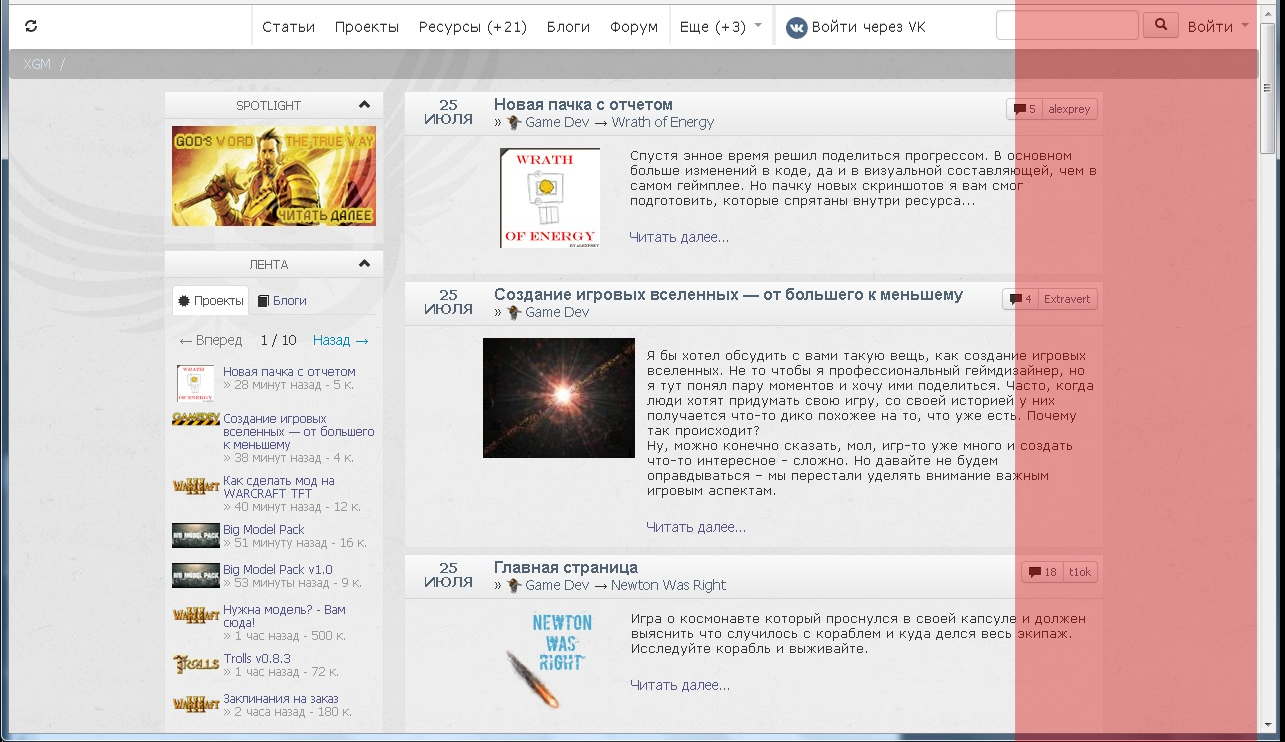
Task: Click the 1 / 10 page indicator
Action: tap(278, 340)
